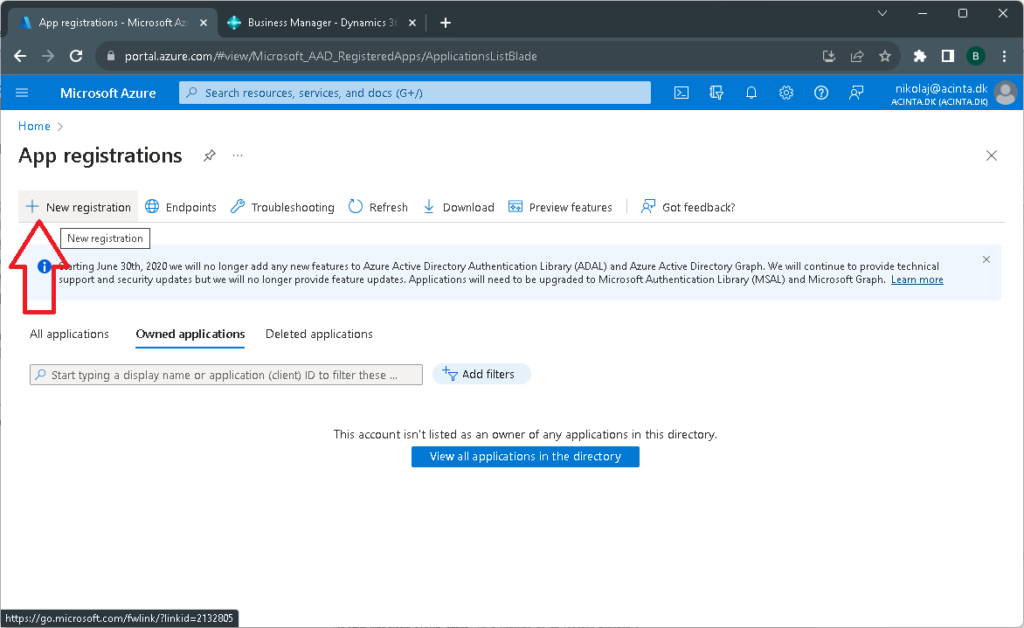Send feedback using the smiley icon

click(x=856, y=92)
